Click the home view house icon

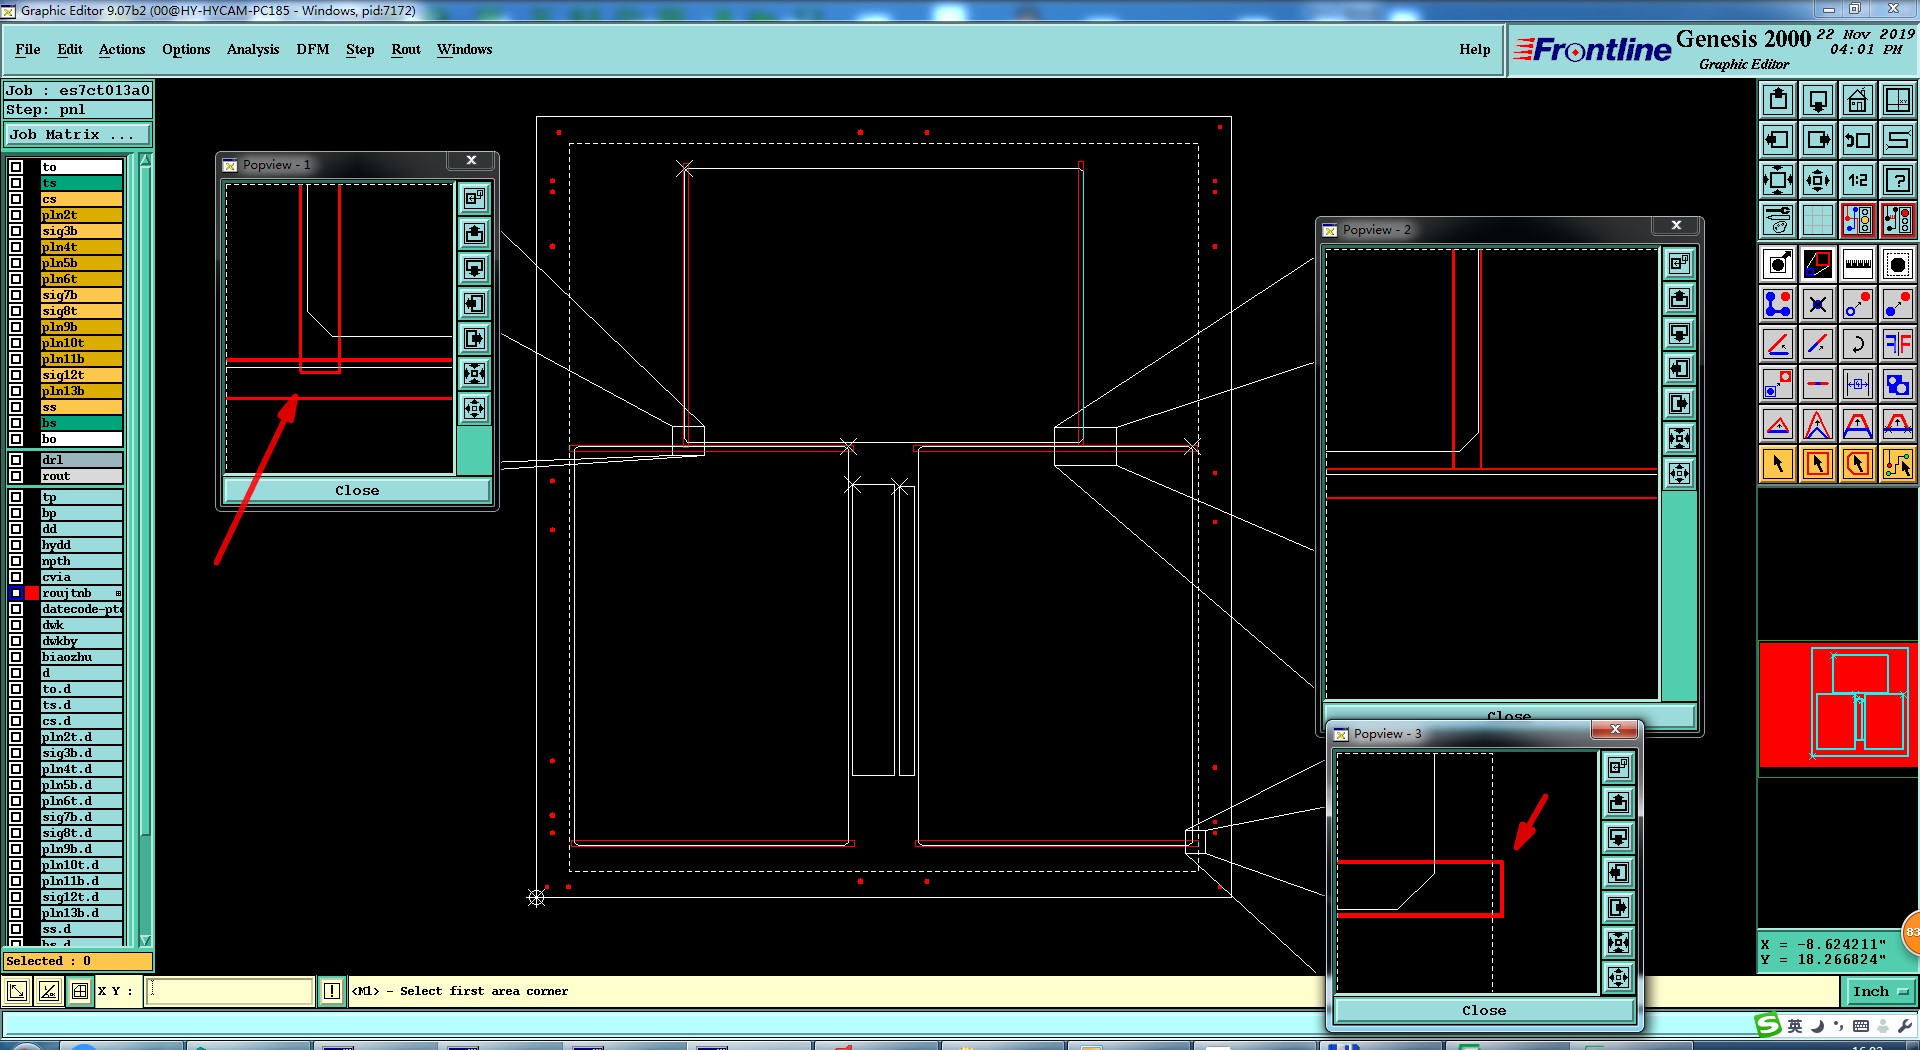1858,100
